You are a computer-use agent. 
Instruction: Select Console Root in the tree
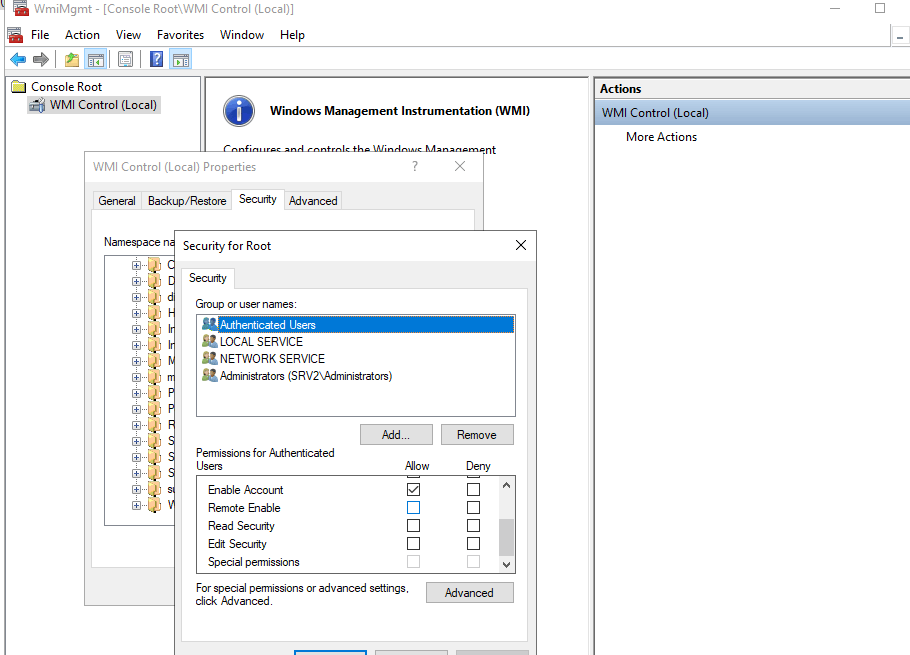(x=66, y=86)
